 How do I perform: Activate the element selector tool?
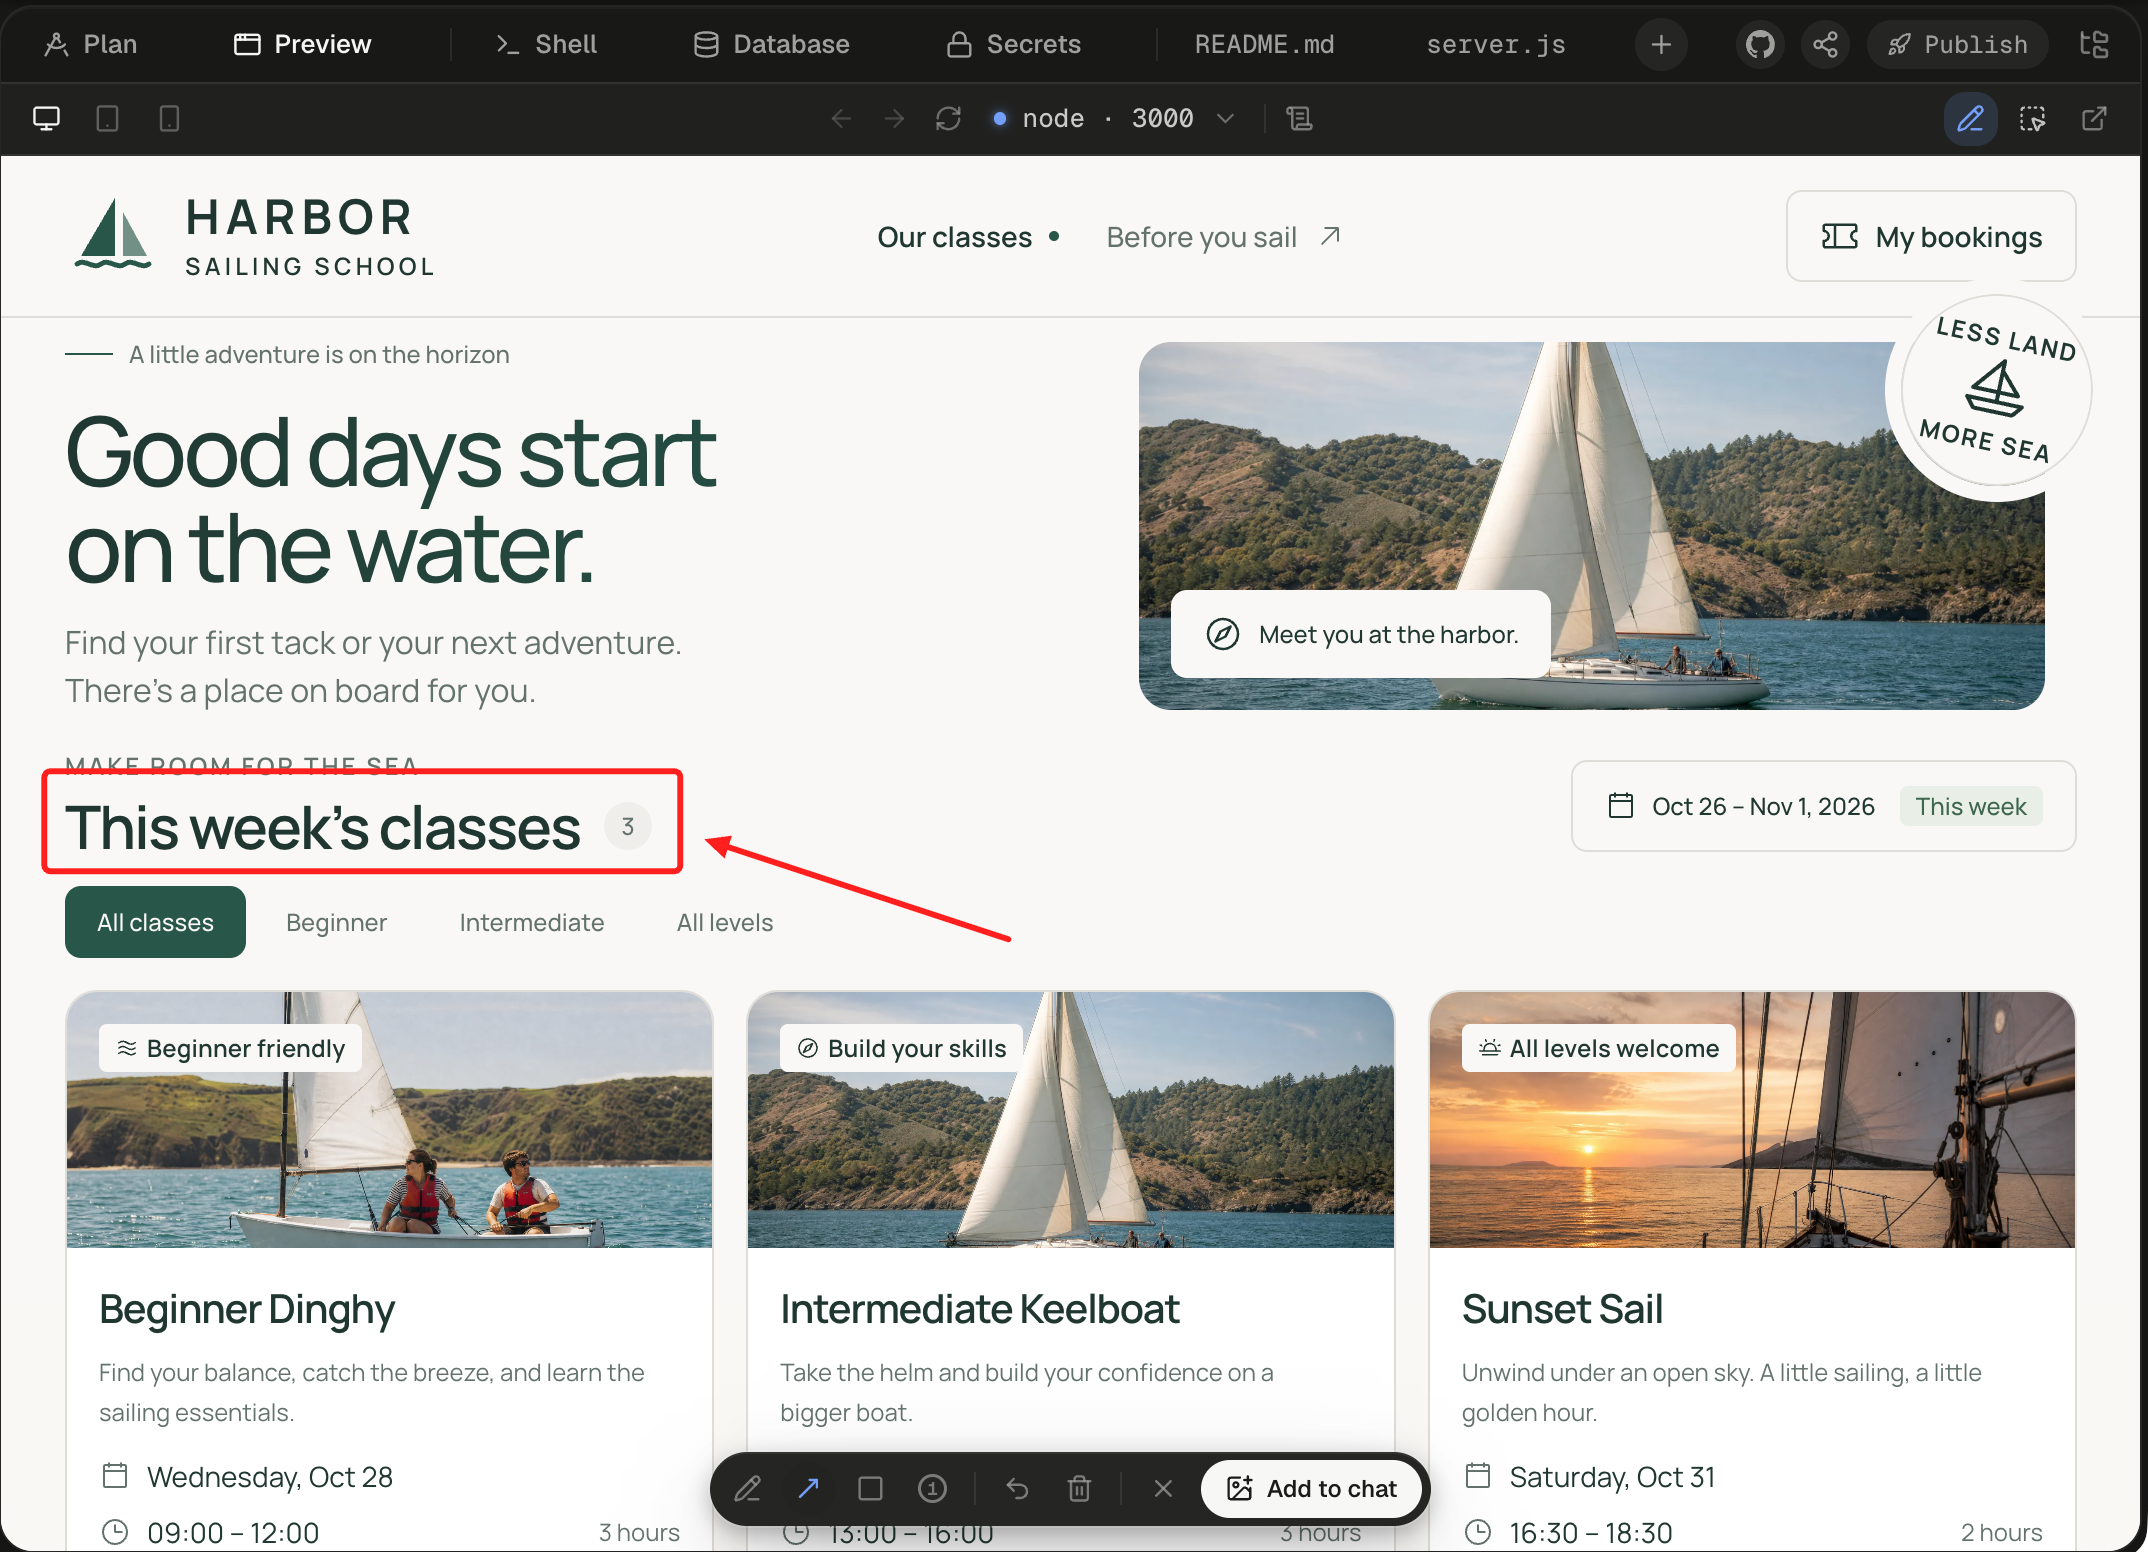coord(2032,119)
